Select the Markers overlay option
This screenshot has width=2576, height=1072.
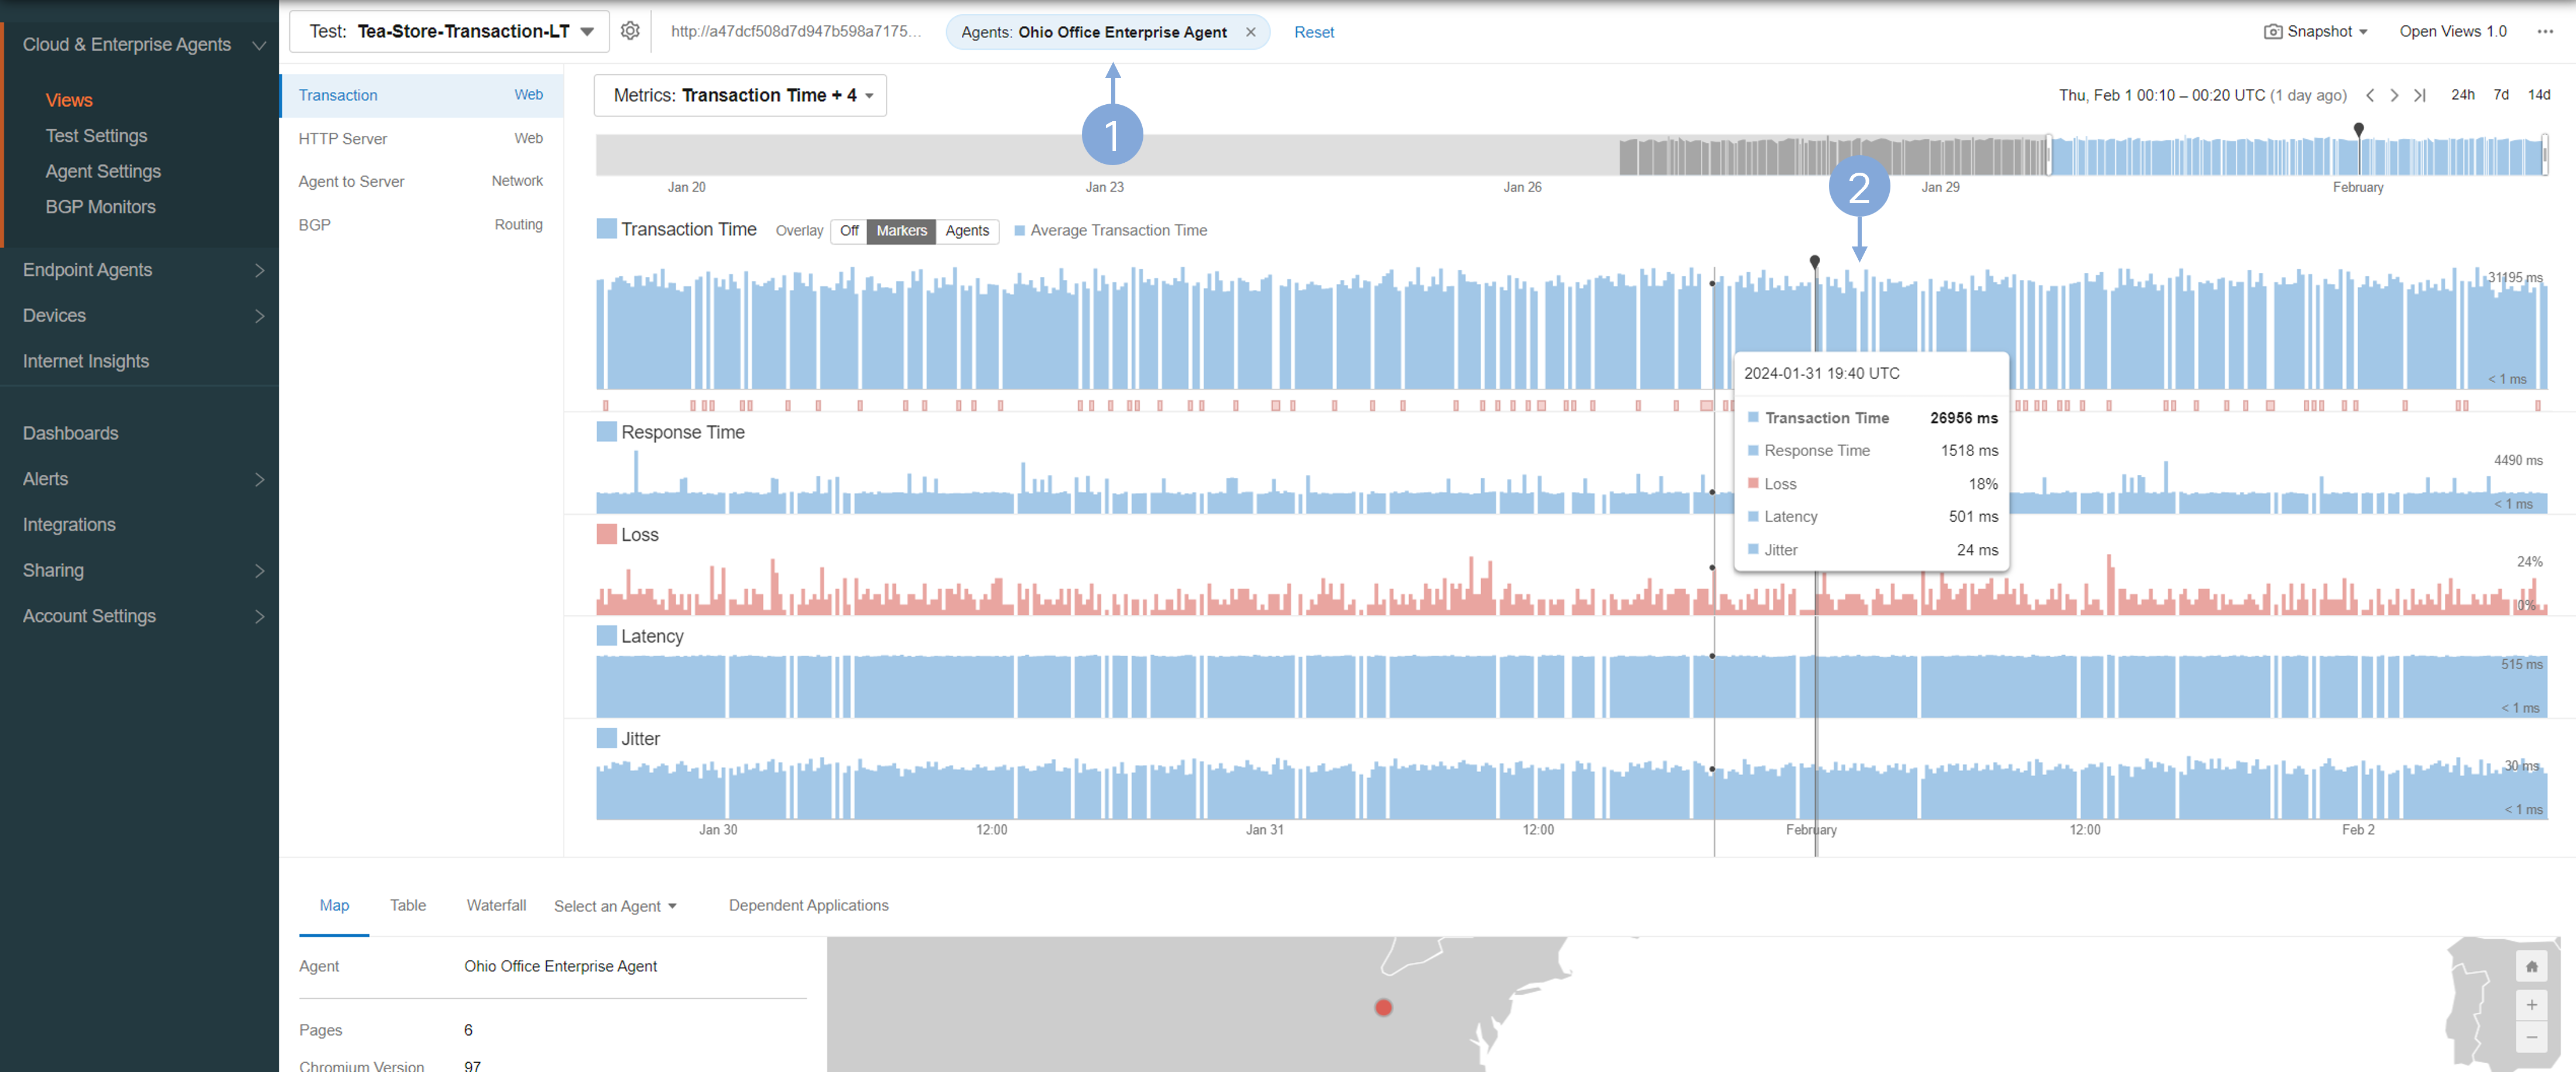click(901, 231)
